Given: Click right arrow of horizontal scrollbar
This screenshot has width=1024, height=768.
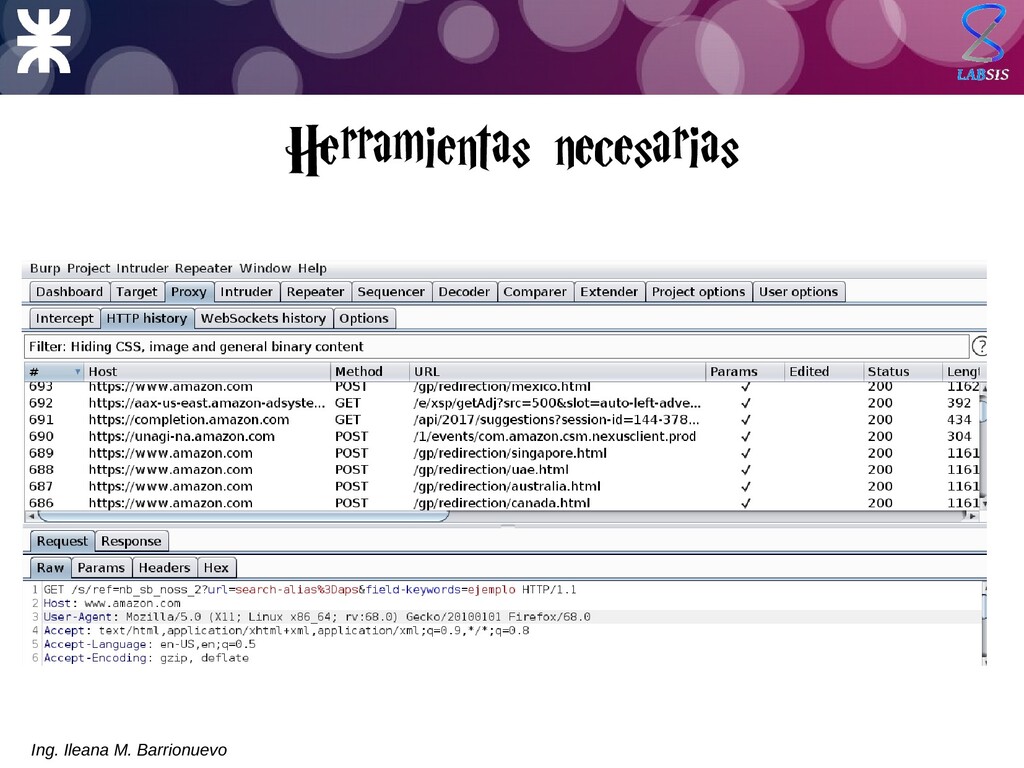Looking at the screenshot, I should pyautogui.click(x=972, y=516).
